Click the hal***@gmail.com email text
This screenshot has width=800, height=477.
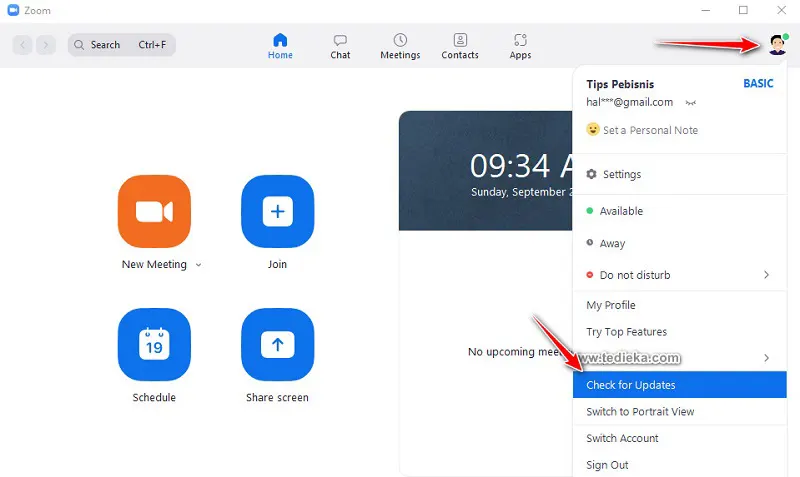click(x=630, y=102)
